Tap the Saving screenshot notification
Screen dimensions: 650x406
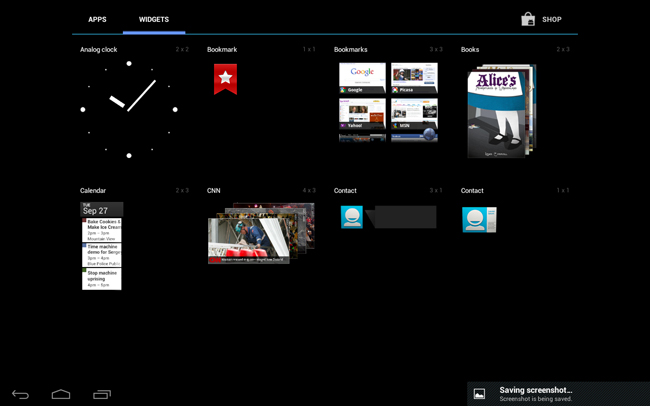[x=558, y=394]
